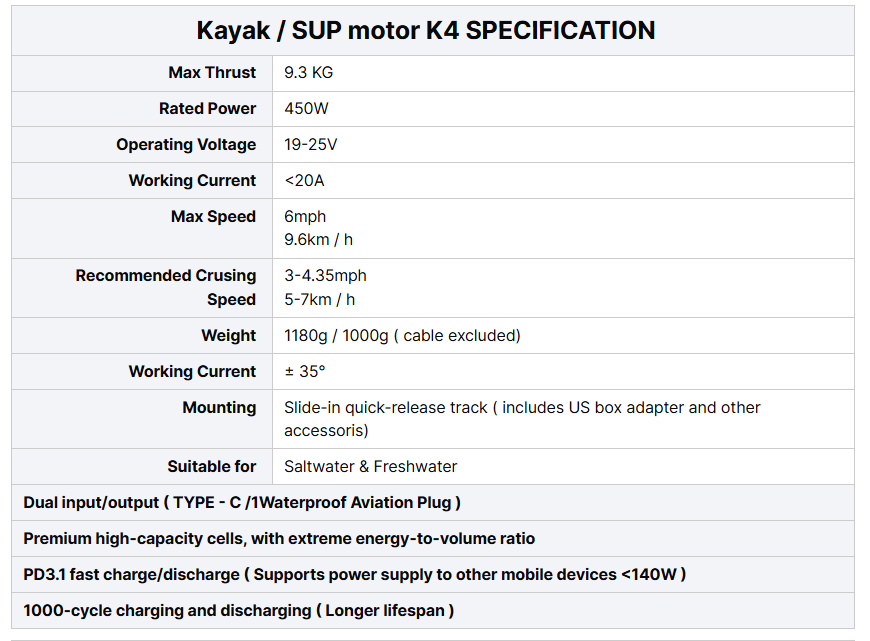Select the Max Thrust row label
Viewport: 870px width, 641px height.
[212, 72]
